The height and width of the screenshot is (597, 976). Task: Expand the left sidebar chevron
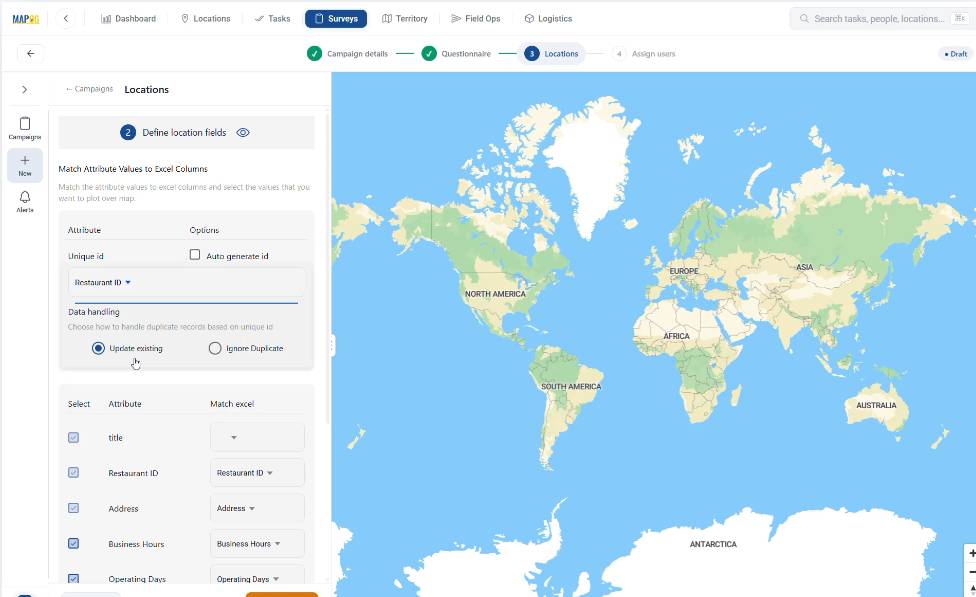(x=24, y=90)
